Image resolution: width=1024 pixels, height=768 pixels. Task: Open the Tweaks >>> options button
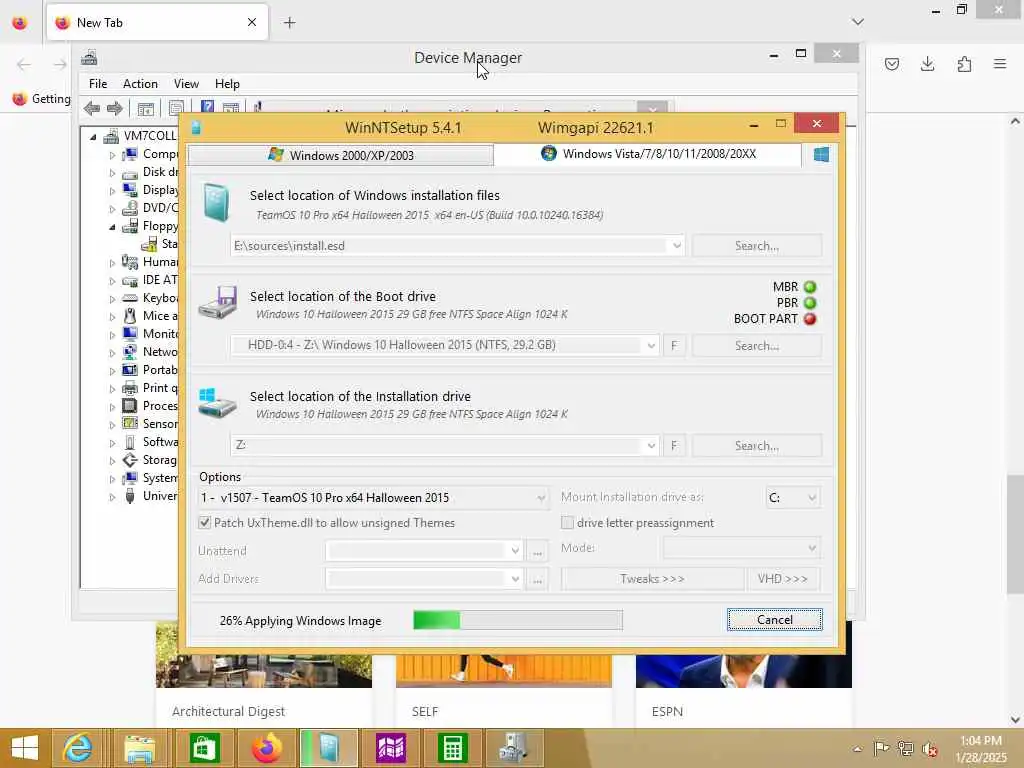point(652,579)
